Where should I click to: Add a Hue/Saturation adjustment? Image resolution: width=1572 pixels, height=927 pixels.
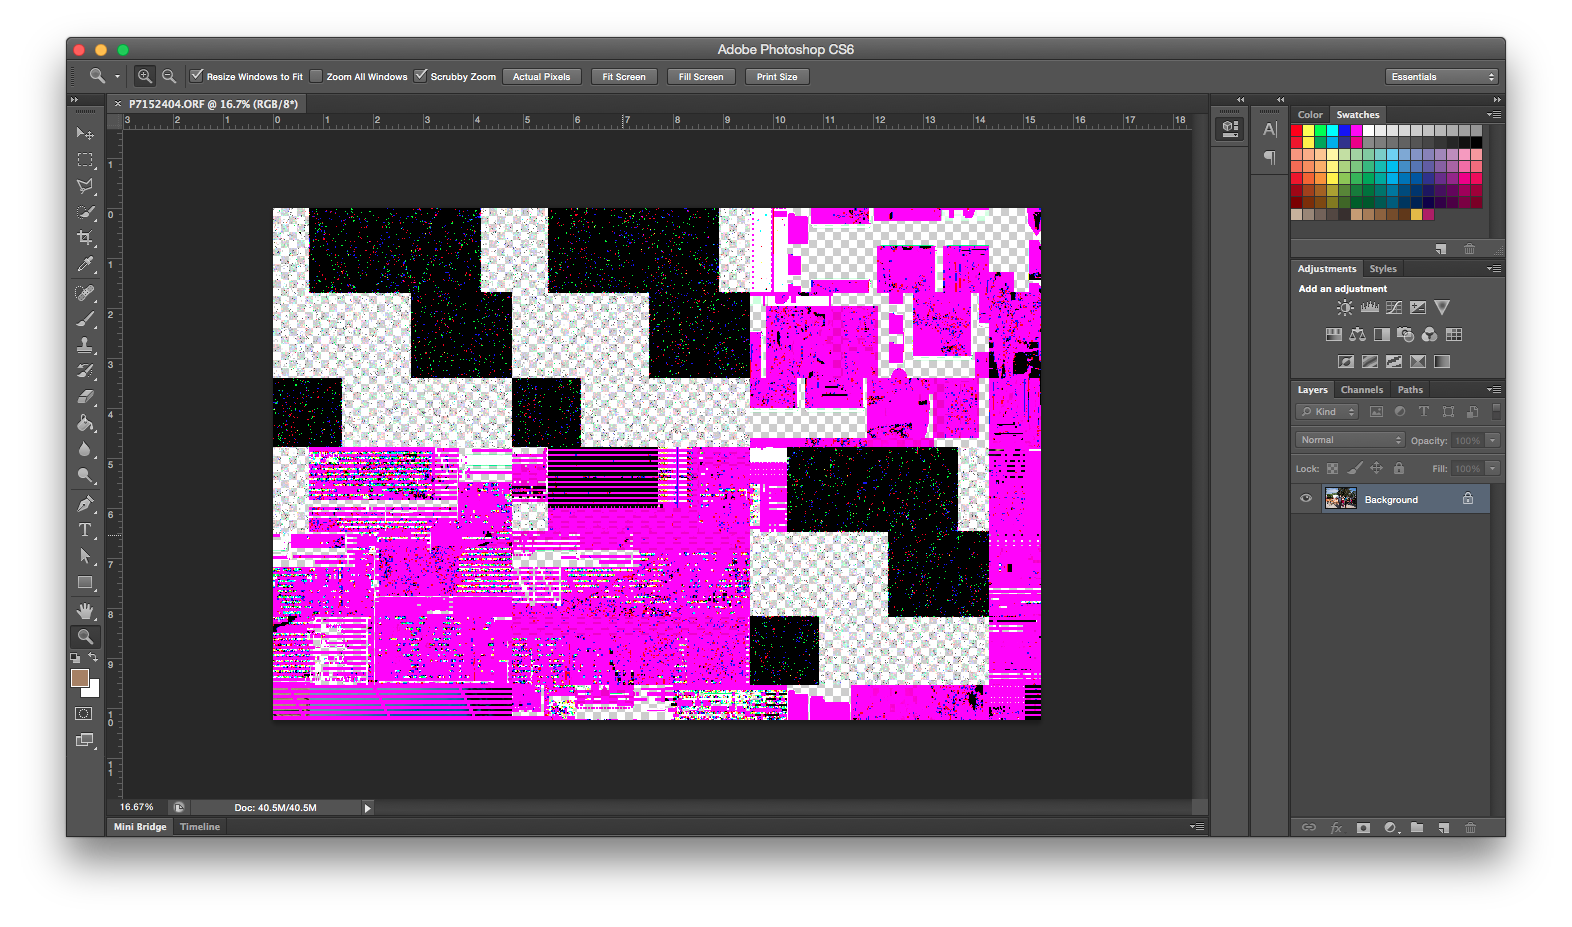point(1334,335)
